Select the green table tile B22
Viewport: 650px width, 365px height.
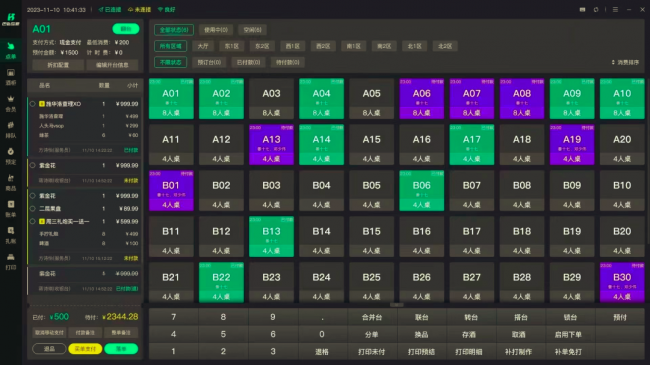point(221,282)
